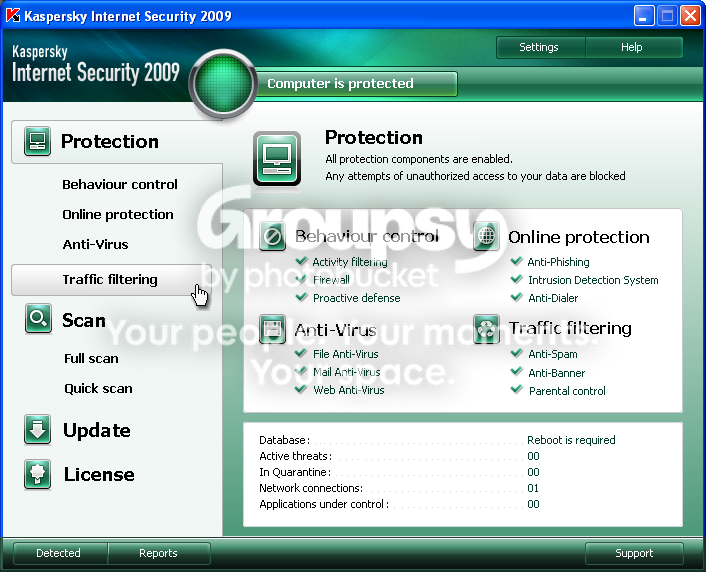
Task: Select Anti-Virus in sidebar menu
Action: click(95, 244)
